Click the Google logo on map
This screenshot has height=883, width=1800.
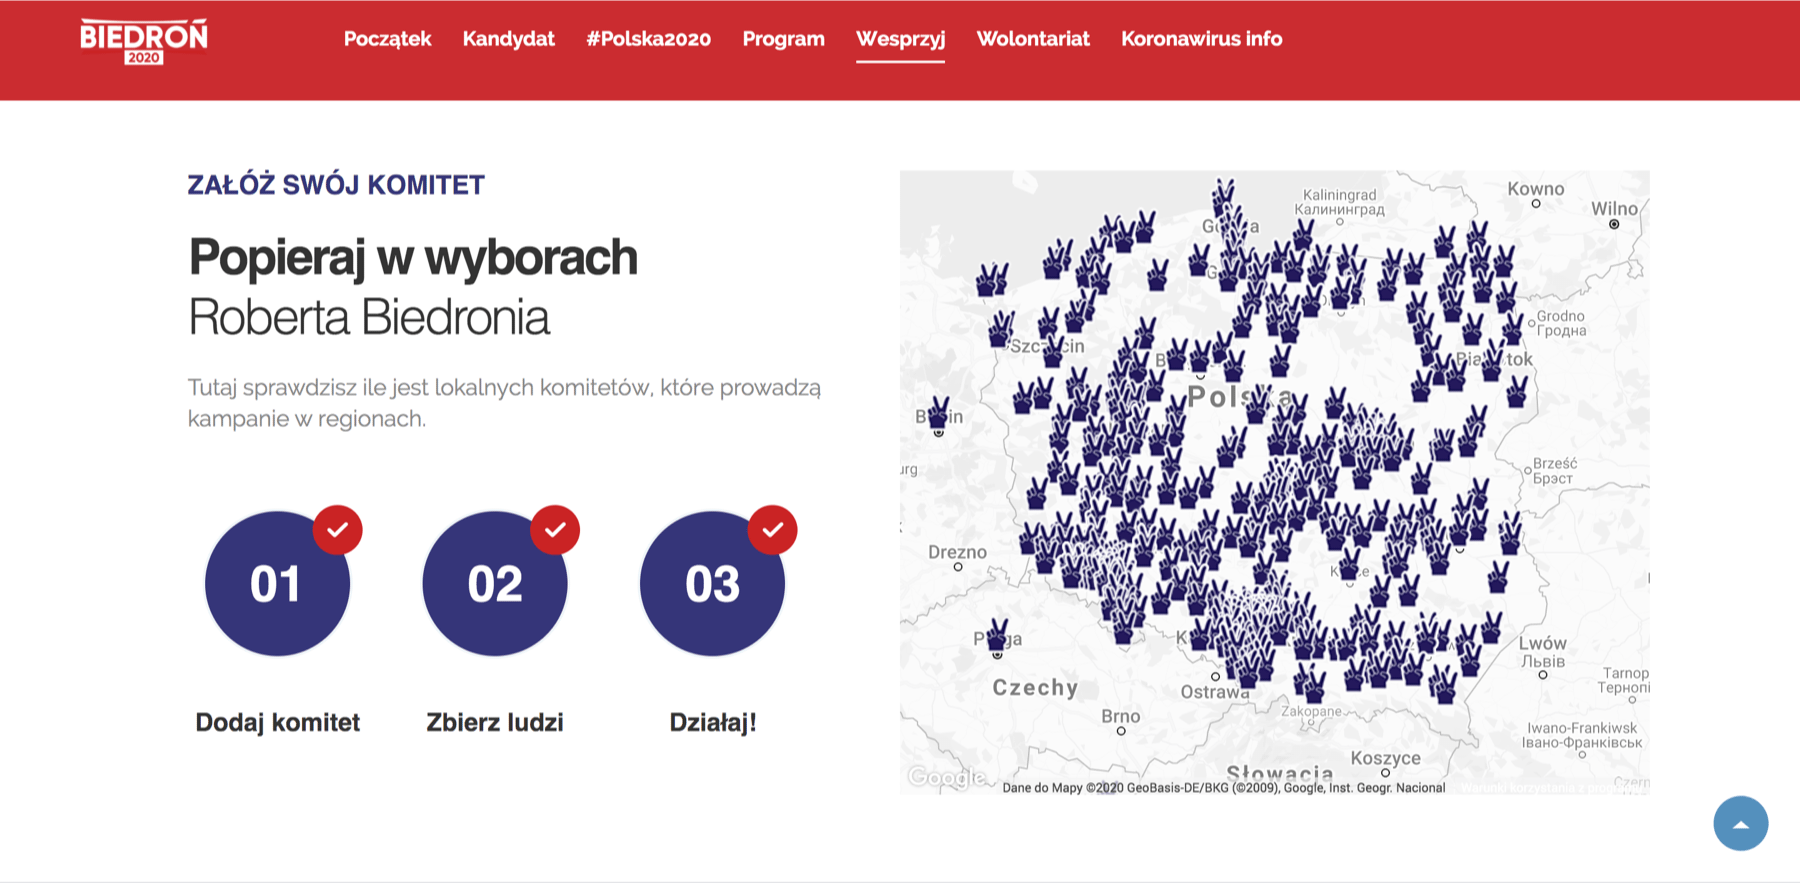pos(945,777)
